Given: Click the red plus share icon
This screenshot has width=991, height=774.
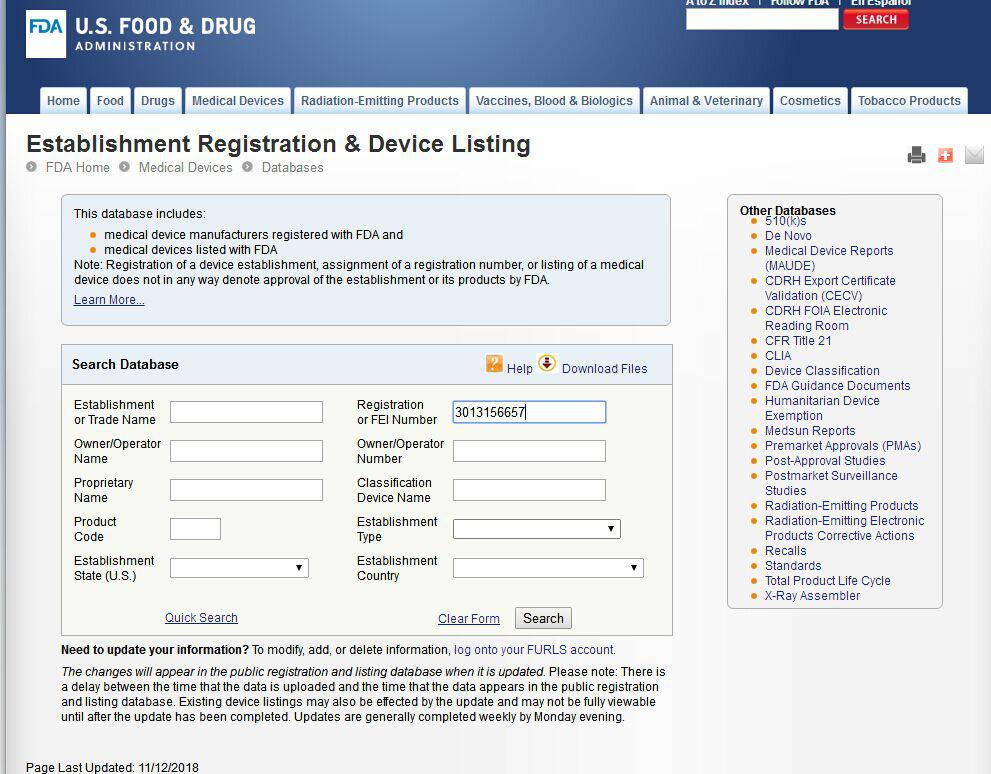Looking at the screenshot, I should tap(945, 155).
